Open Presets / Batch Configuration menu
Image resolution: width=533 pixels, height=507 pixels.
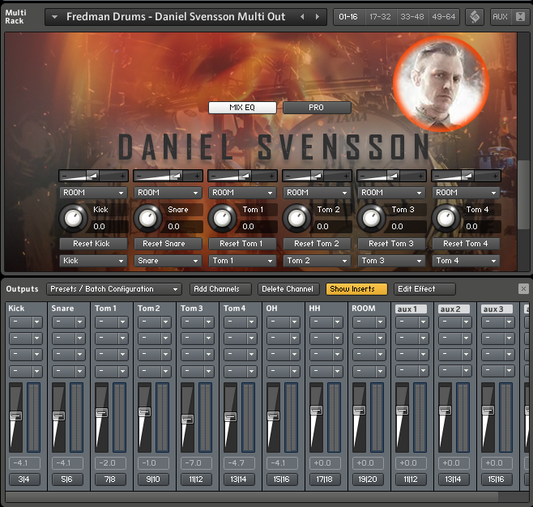114,289
